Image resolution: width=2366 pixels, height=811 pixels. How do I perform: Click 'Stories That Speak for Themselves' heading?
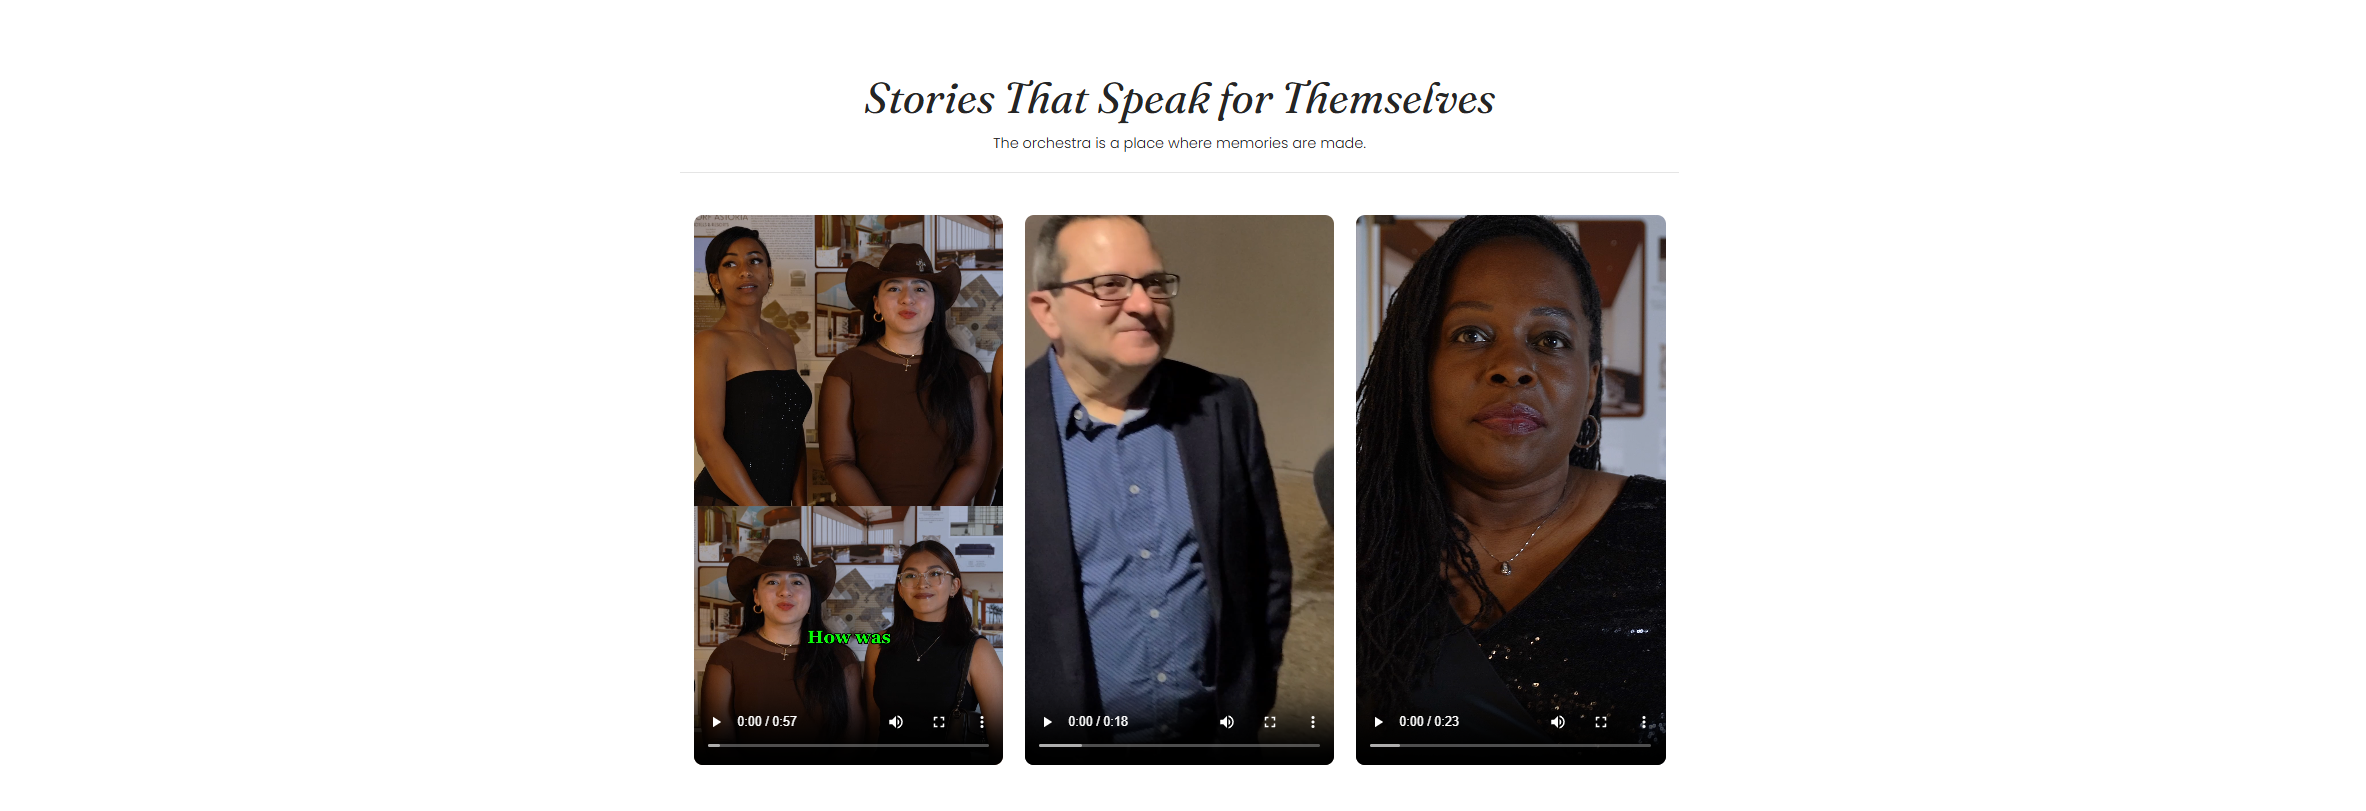click(1180, 99)
